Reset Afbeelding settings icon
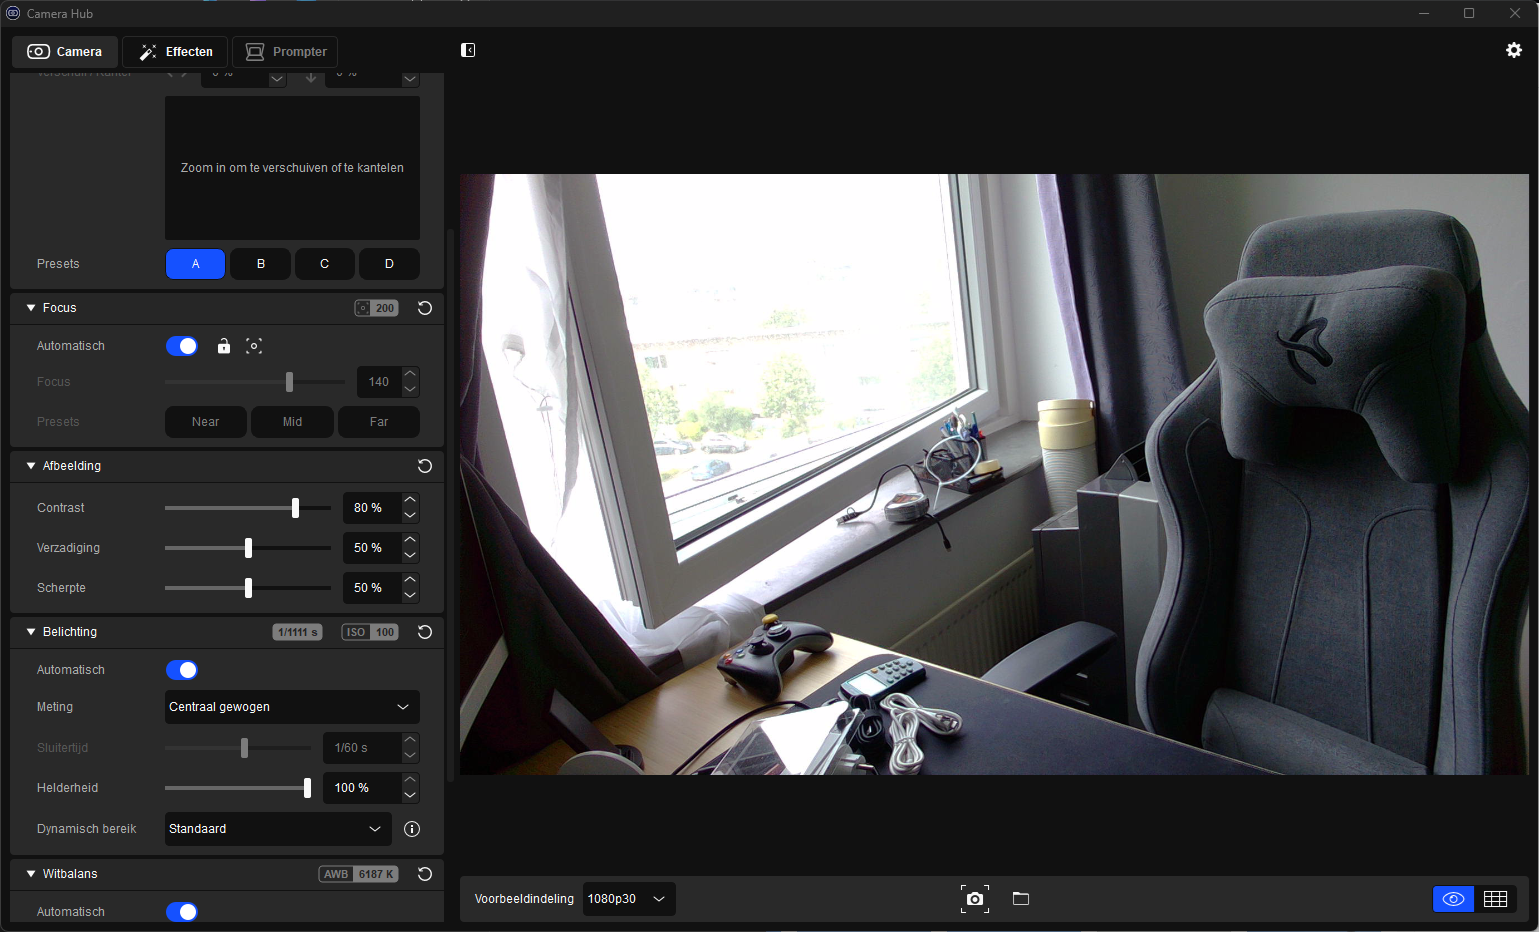Image resolution: width=1539 pixels, height=932 pixels. pos(425,466)
